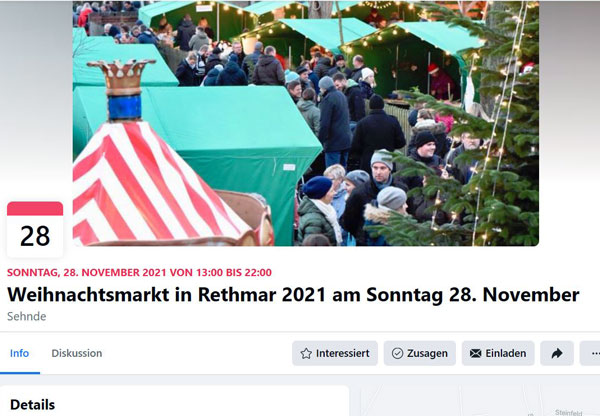Image resolution: width=600 pixels, height=416 pixels.
Task: Open the map preview near Steinfeld
Action: tap(475, 400)
